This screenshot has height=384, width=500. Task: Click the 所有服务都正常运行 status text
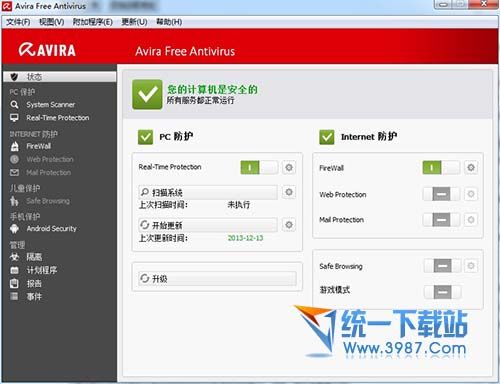click(x=200, y=100)
